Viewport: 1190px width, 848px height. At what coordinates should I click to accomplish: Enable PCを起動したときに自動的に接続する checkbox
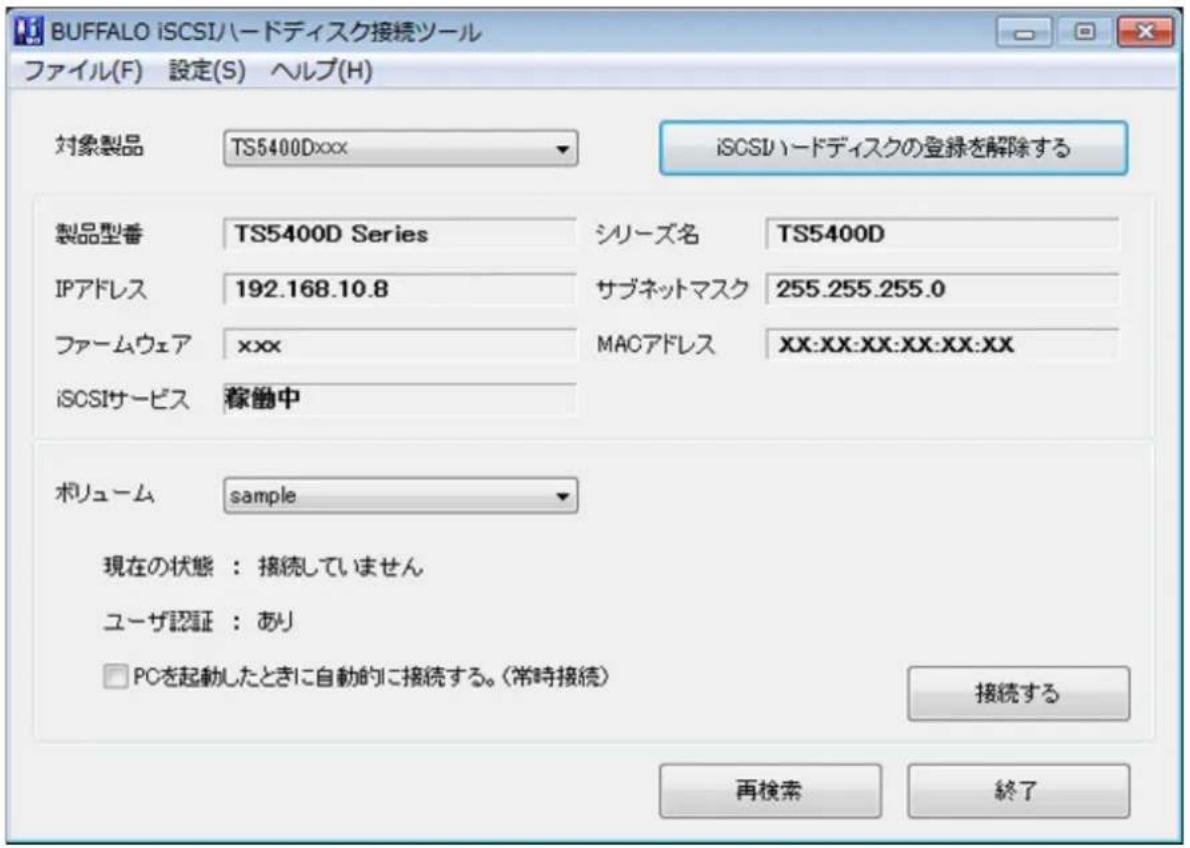click(x=115, y=676)
